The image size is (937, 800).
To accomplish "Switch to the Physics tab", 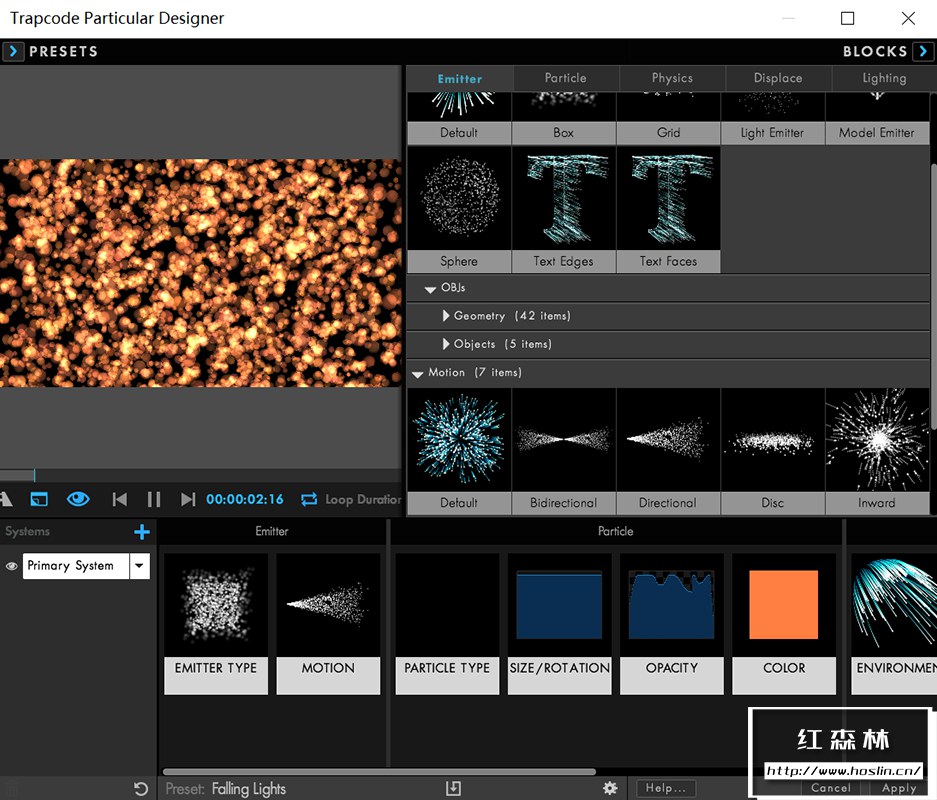I will 671,78.
